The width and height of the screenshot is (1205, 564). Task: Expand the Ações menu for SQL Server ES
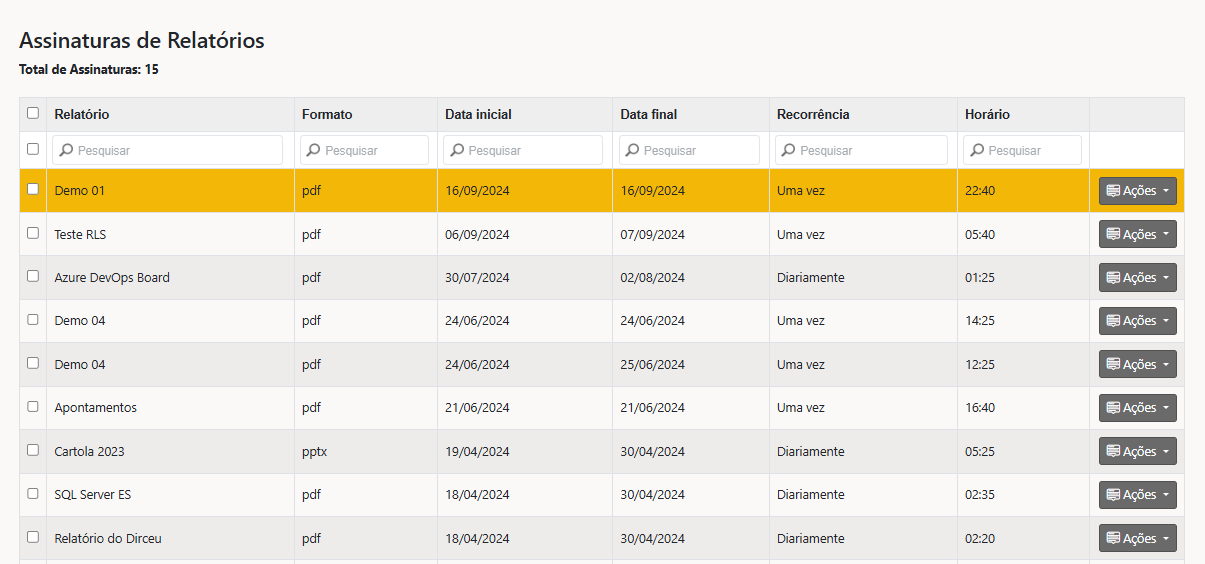pos(1137,495)
